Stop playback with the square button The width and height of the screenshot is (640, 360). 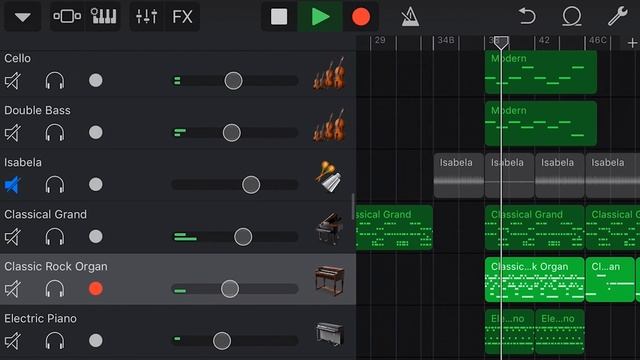[x=279, y=17]
